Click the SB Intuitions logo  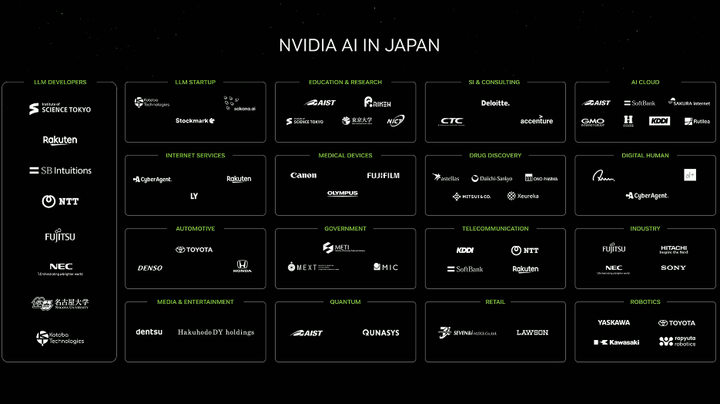pyautogui.click(x=60, y=170)
